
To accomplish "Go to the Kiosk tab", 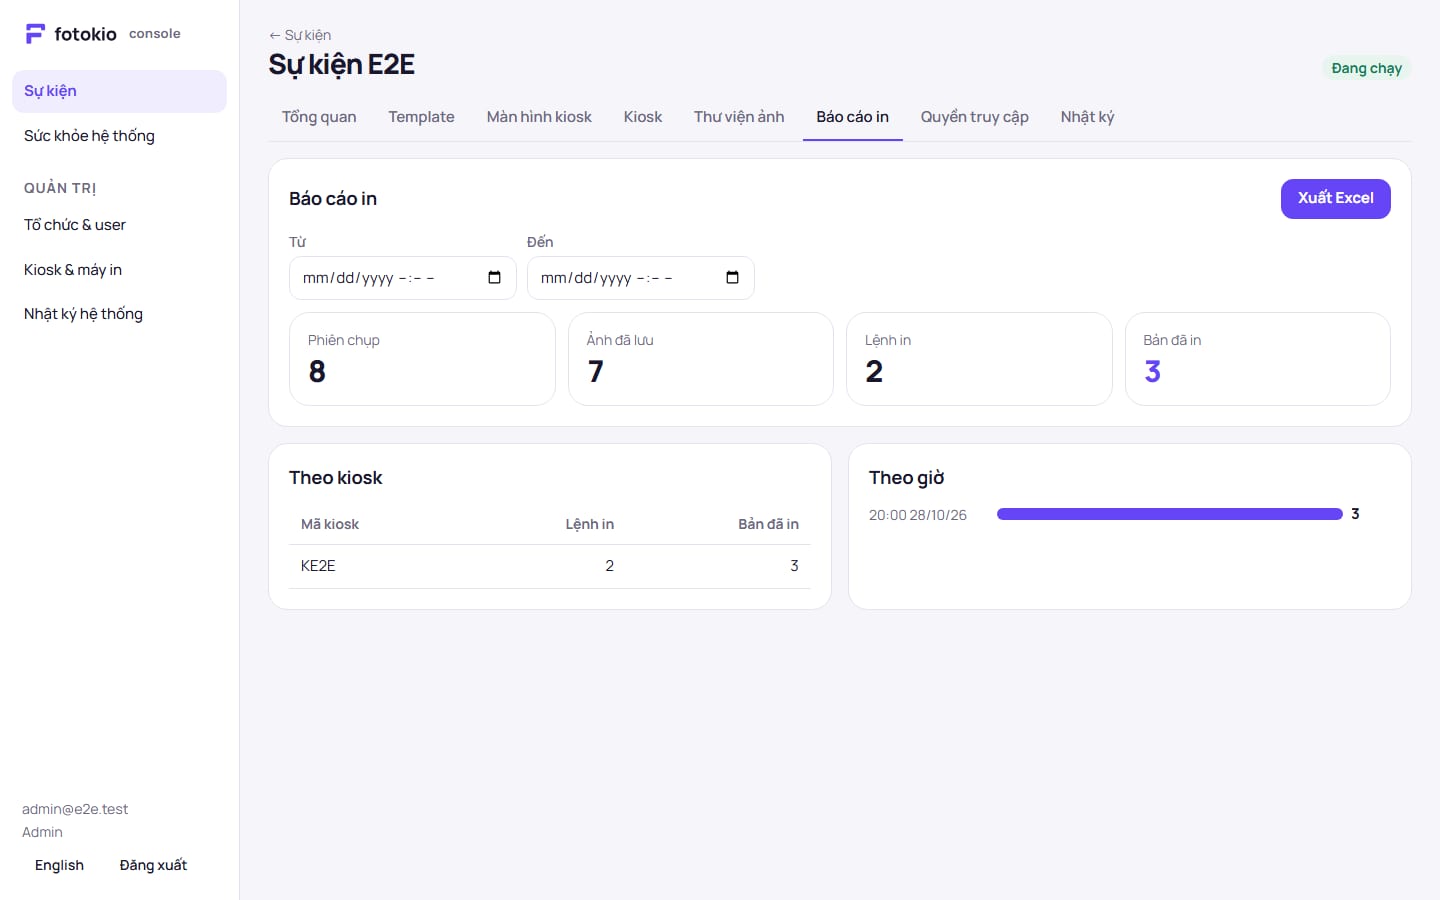I will 643,117.
